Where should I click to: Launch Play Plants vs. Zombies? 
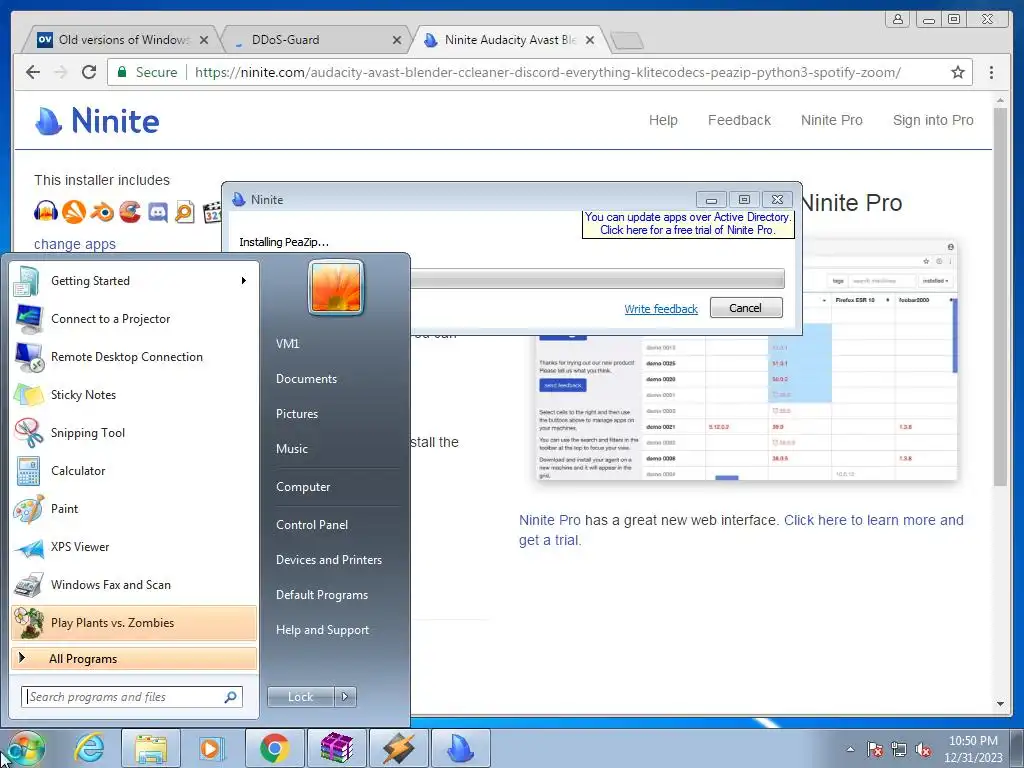click(134, 622)
